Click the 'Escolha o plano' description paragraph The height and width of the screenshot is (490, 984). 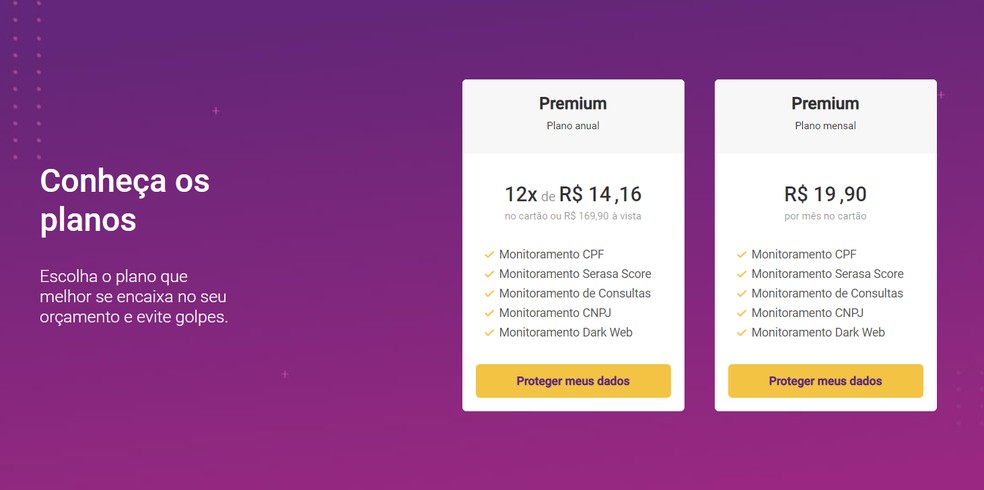click(134, 296)
